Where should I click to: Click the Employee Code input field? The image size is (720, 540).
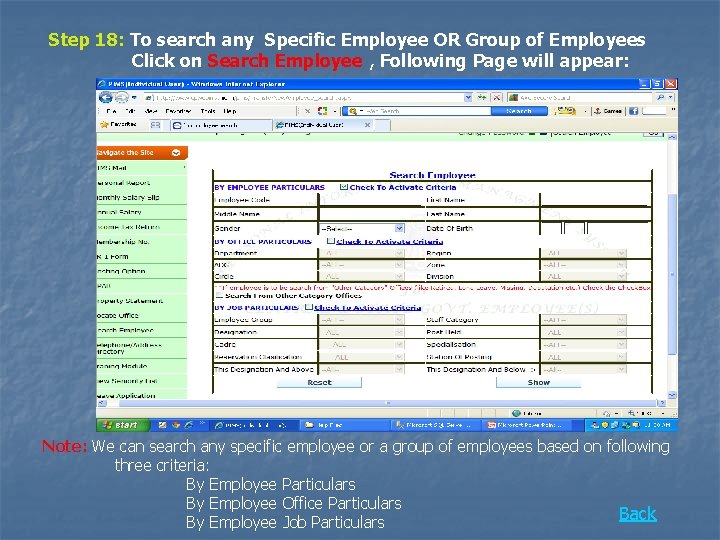(x=371, y=200)
